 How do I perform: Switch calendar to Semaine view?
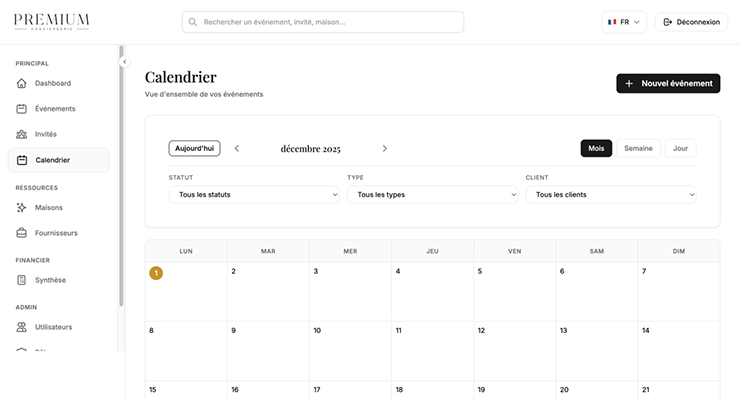click(638, 148)
